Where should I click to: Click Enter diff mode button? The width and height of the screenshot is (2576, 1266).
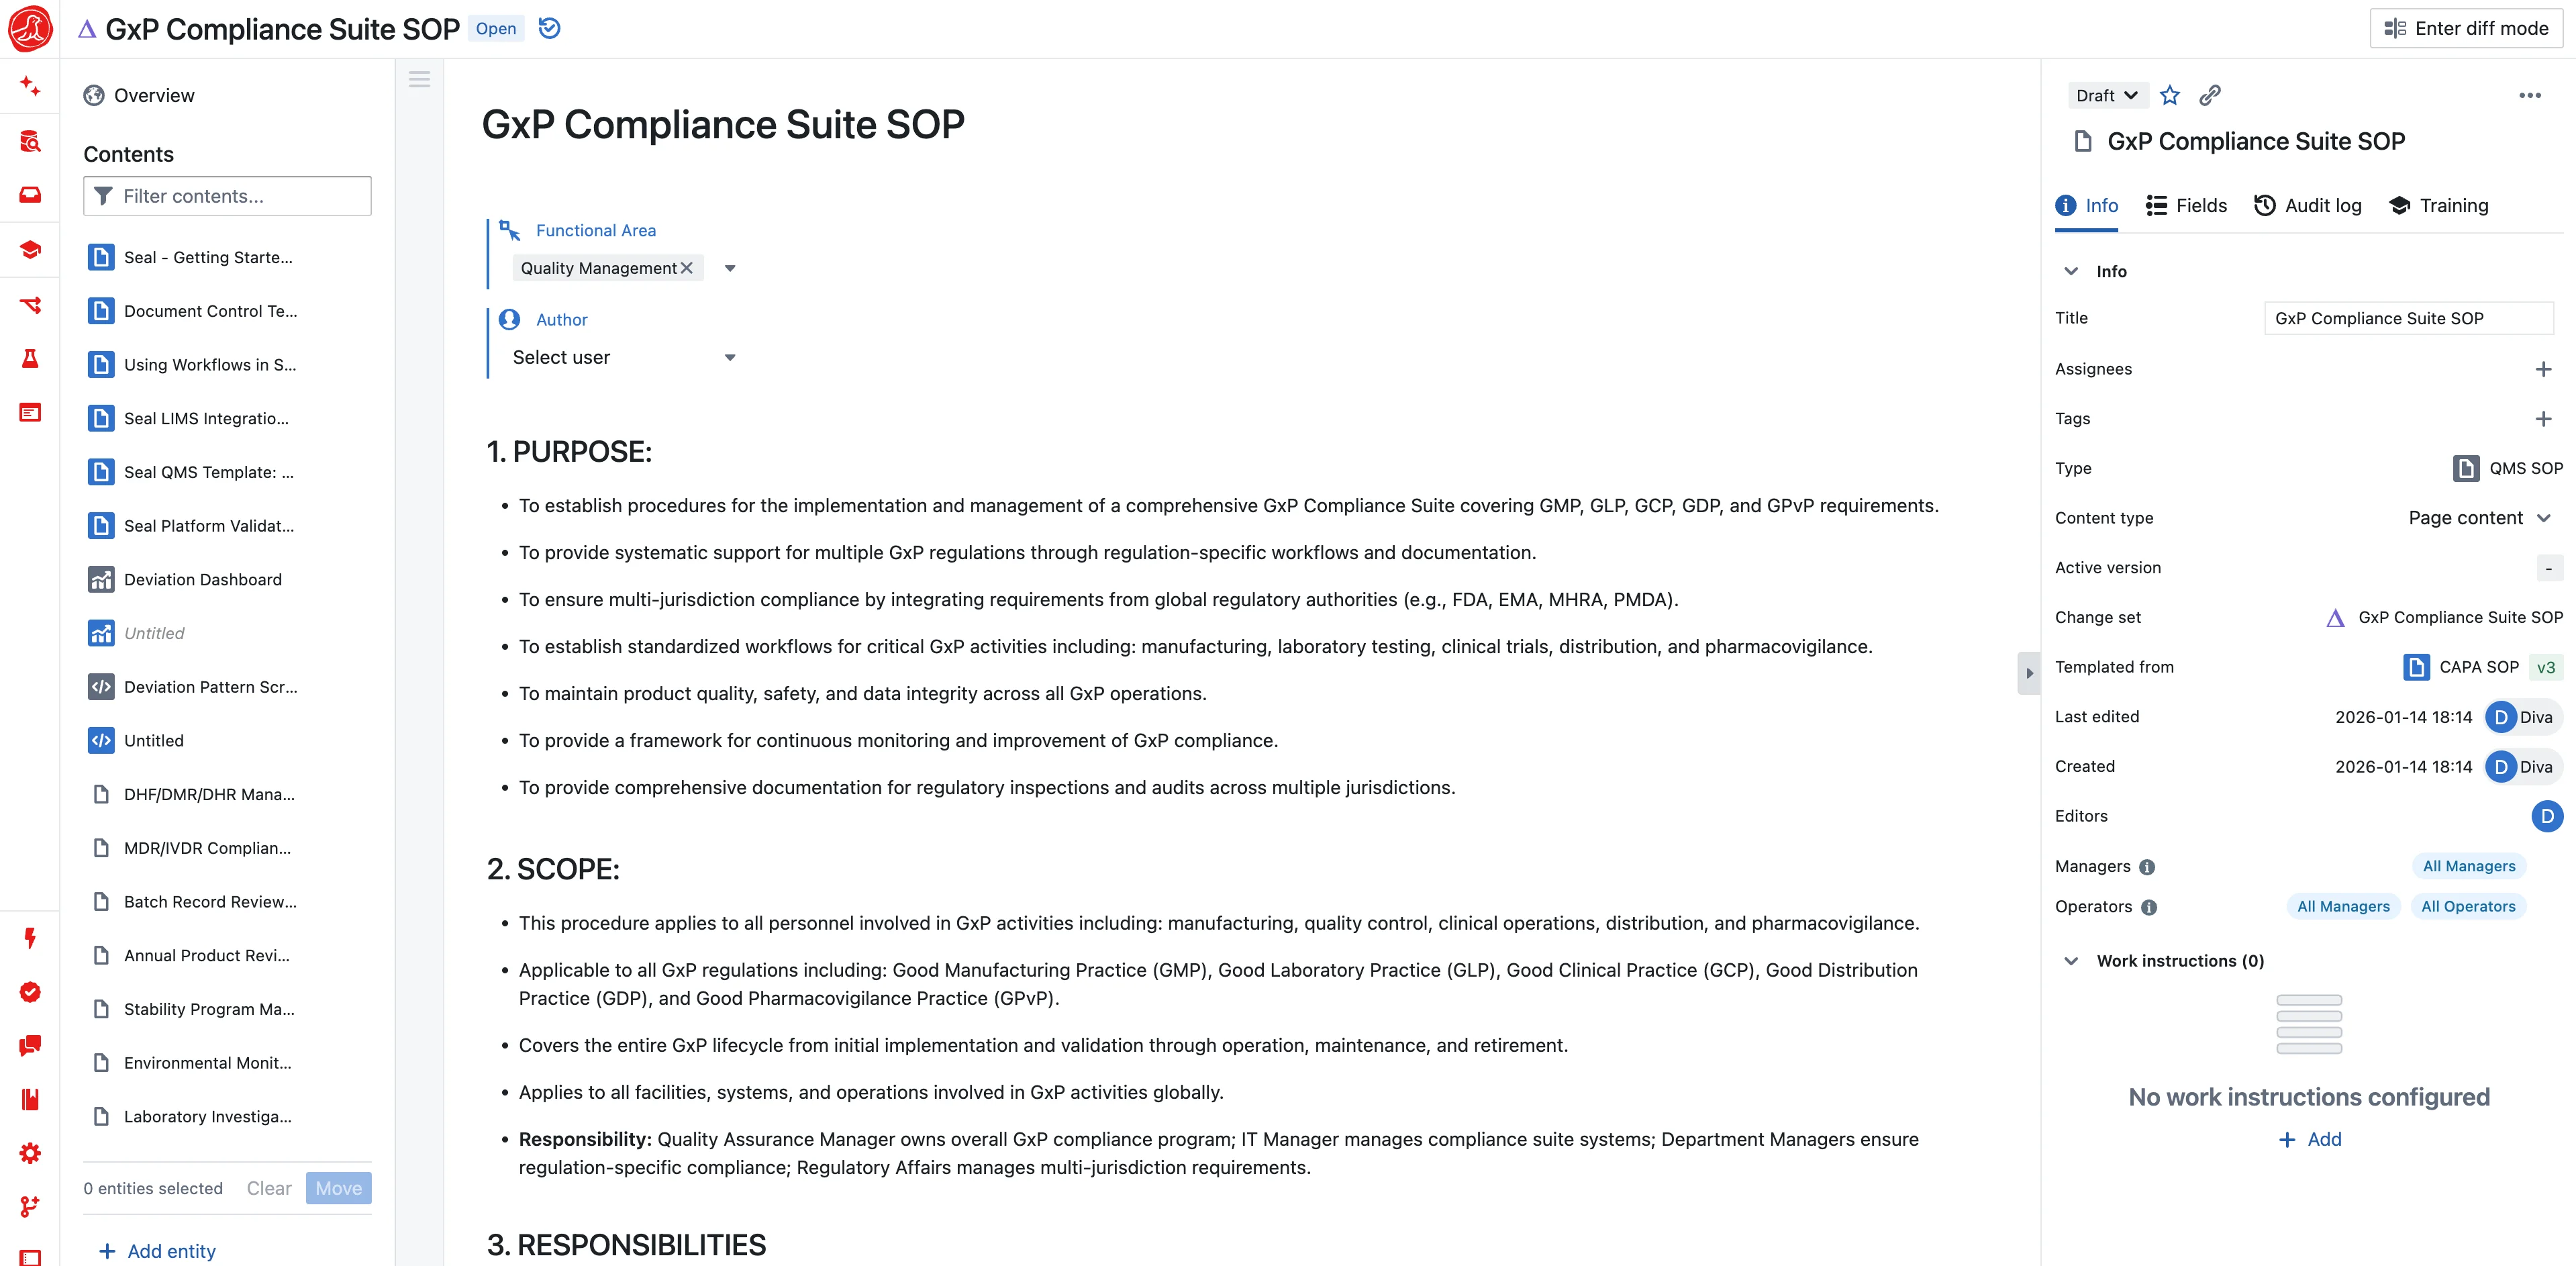2466,29
